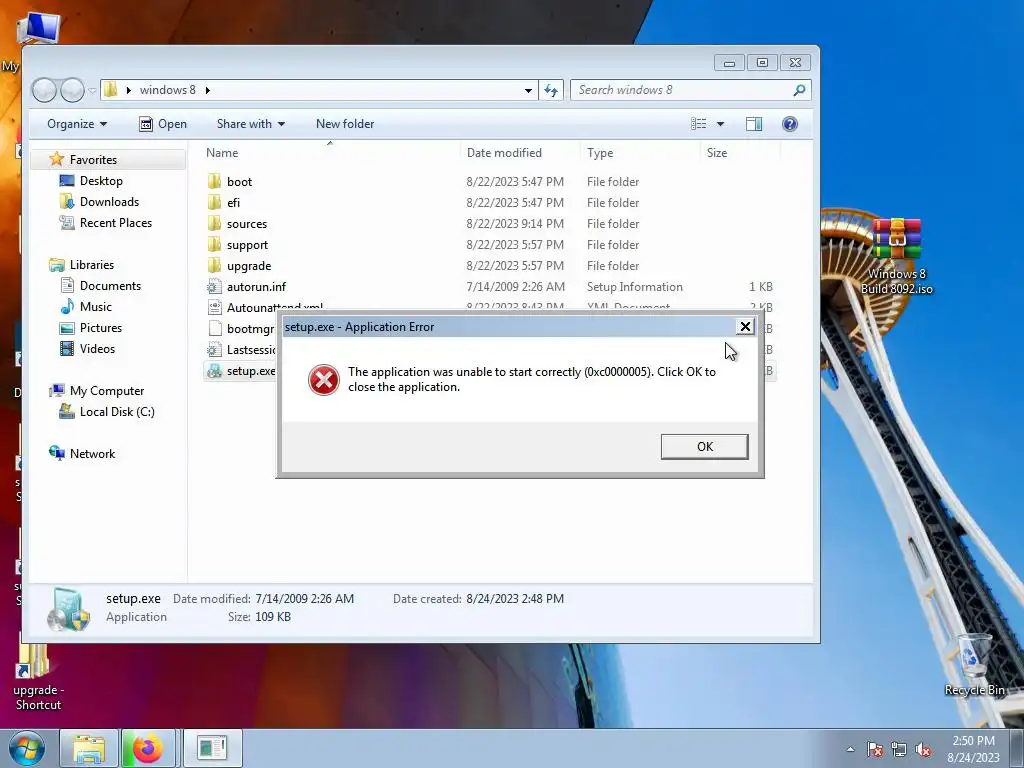Sort by Type column header
Image resolution: width=1024 pixels, height=768 pixels.
pos(639,153)
